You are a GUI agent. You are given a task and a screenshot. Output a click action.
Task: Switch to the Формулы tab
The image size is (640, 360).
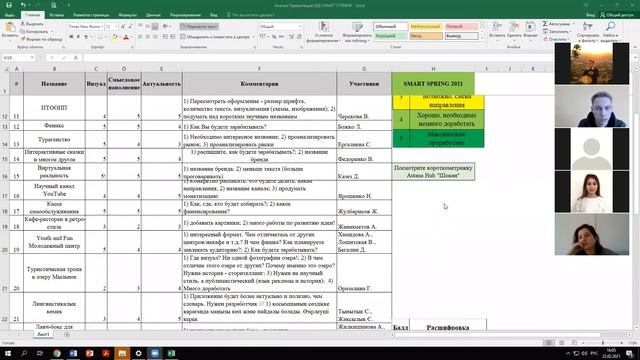click(x=127, y=15)
